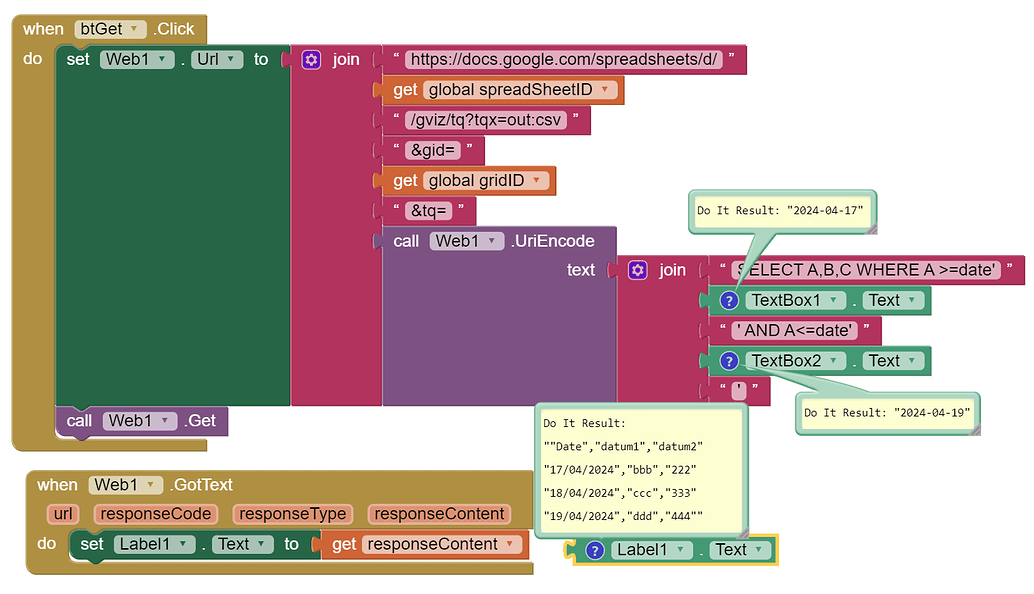Edit the "&gid=" text string

(x=431, y=151)
